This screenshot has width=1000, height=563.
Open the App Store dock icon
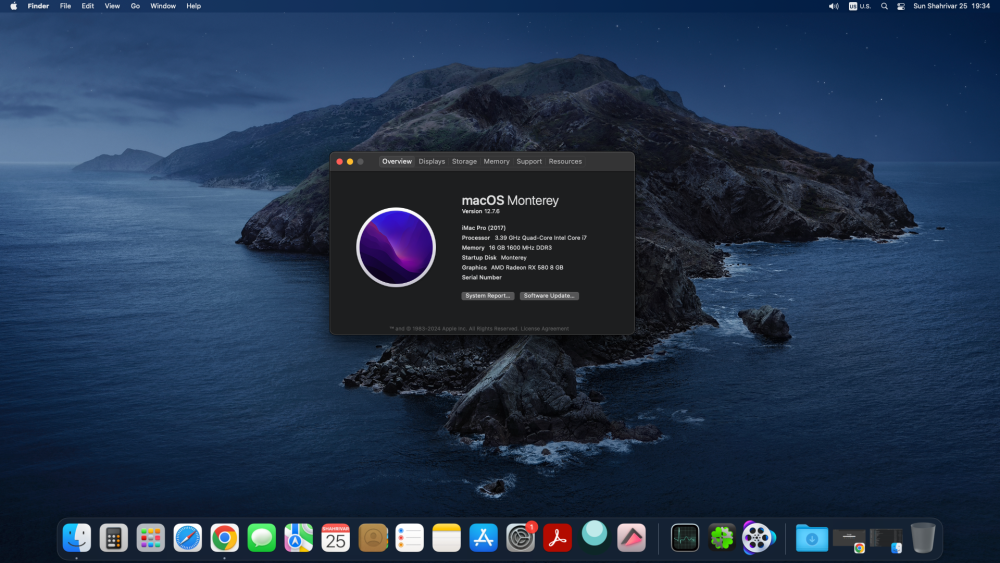tap(483, 537)
